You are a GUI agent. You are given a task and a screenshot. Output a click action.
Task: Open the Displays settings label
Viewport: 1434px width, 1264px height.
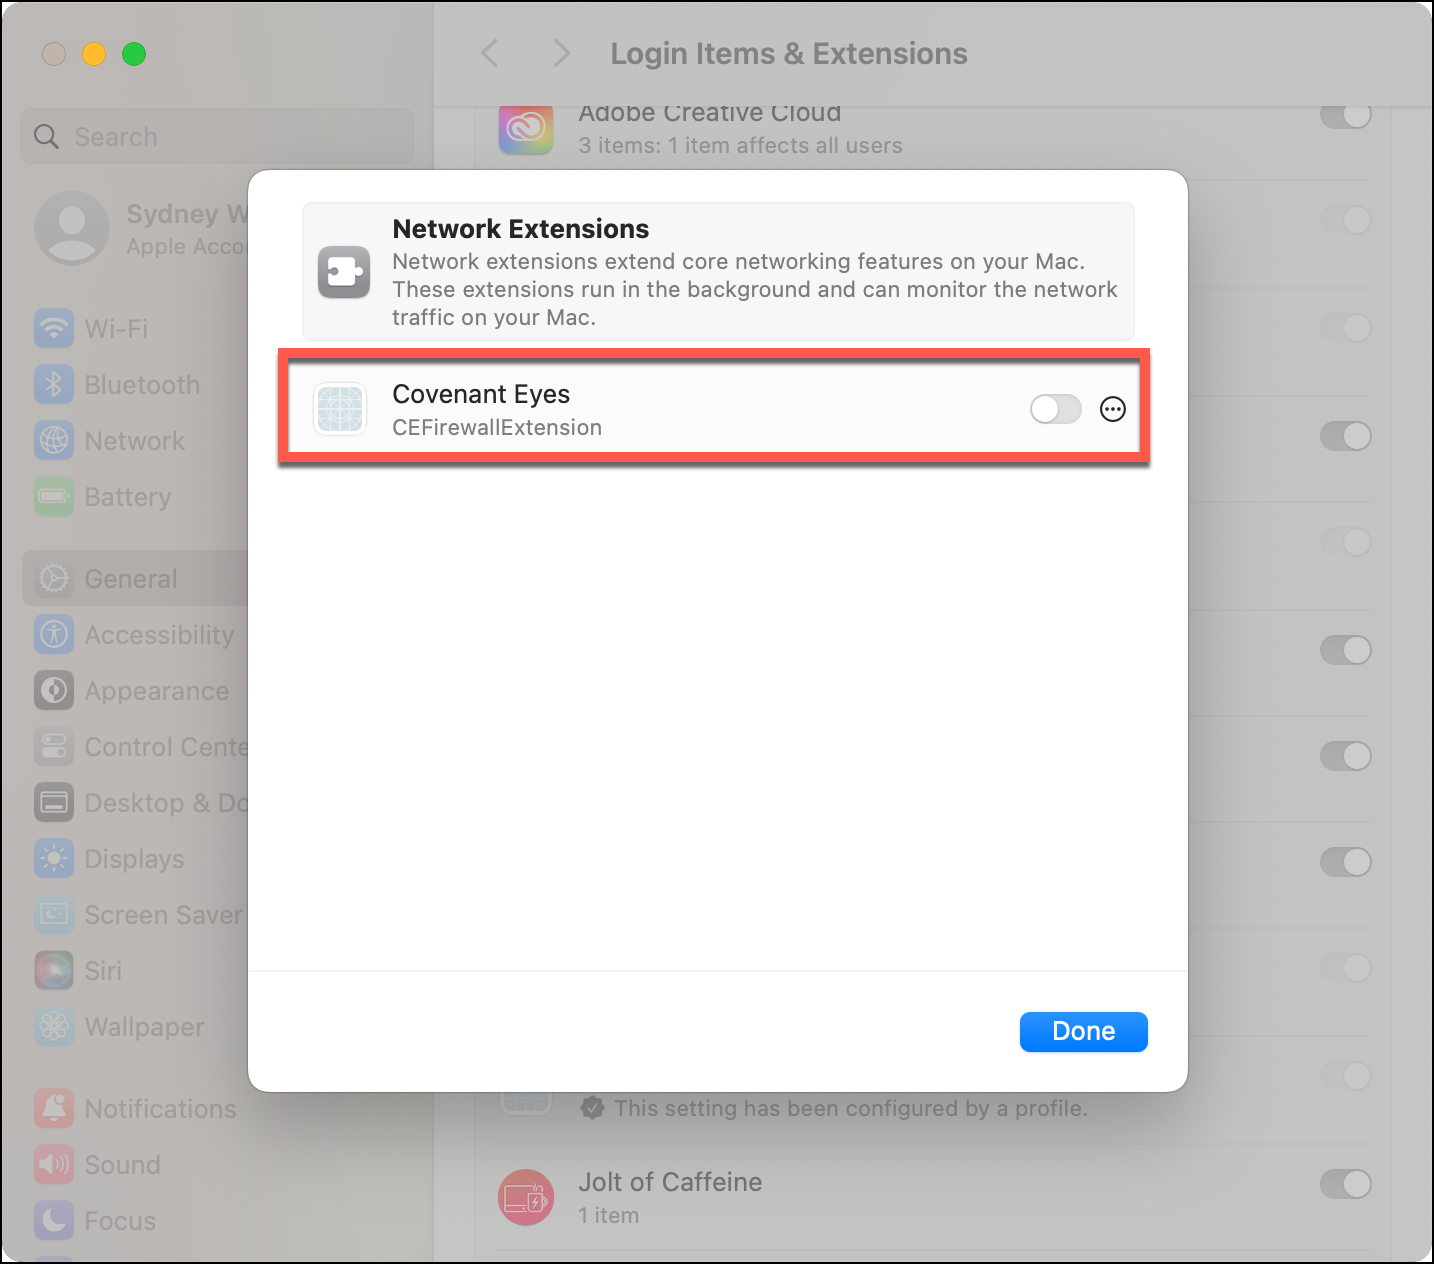[134, 859]
